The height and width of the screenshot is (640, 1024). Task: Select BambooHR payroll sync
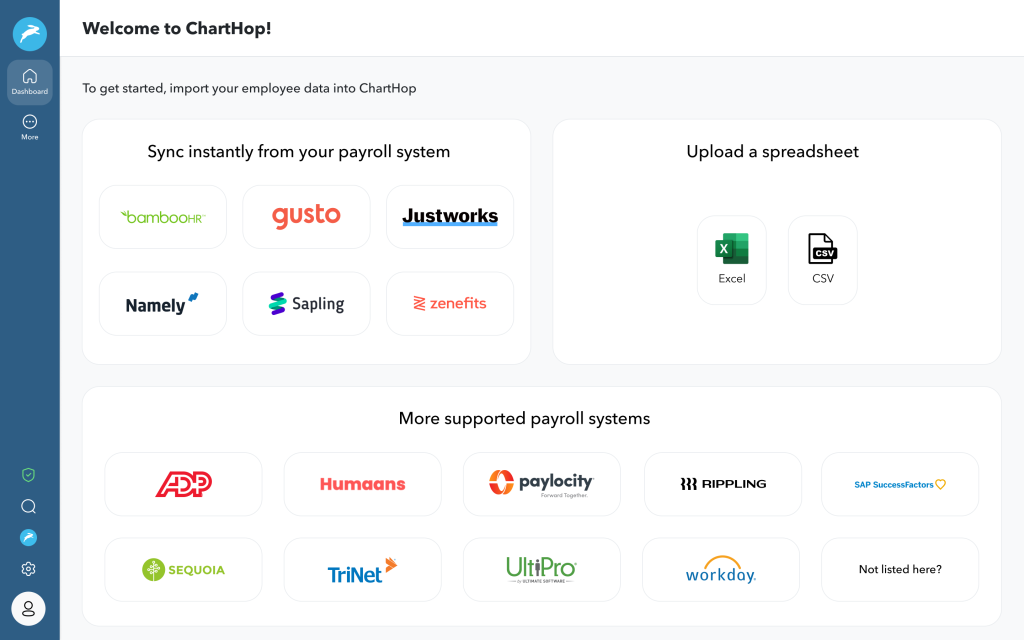(x=163, y=217)
